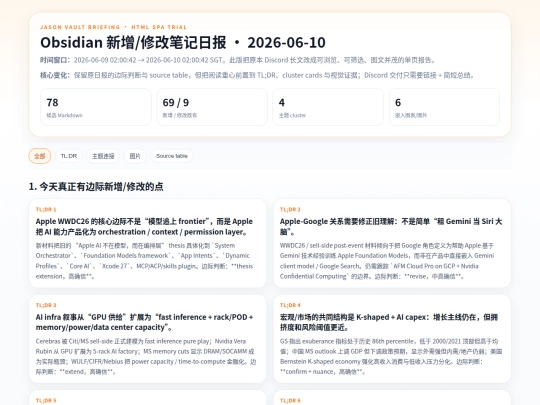540x405 pixels.
Task: Click the 78 候选 Markdown stat card
Action: (x=96, y=107)
